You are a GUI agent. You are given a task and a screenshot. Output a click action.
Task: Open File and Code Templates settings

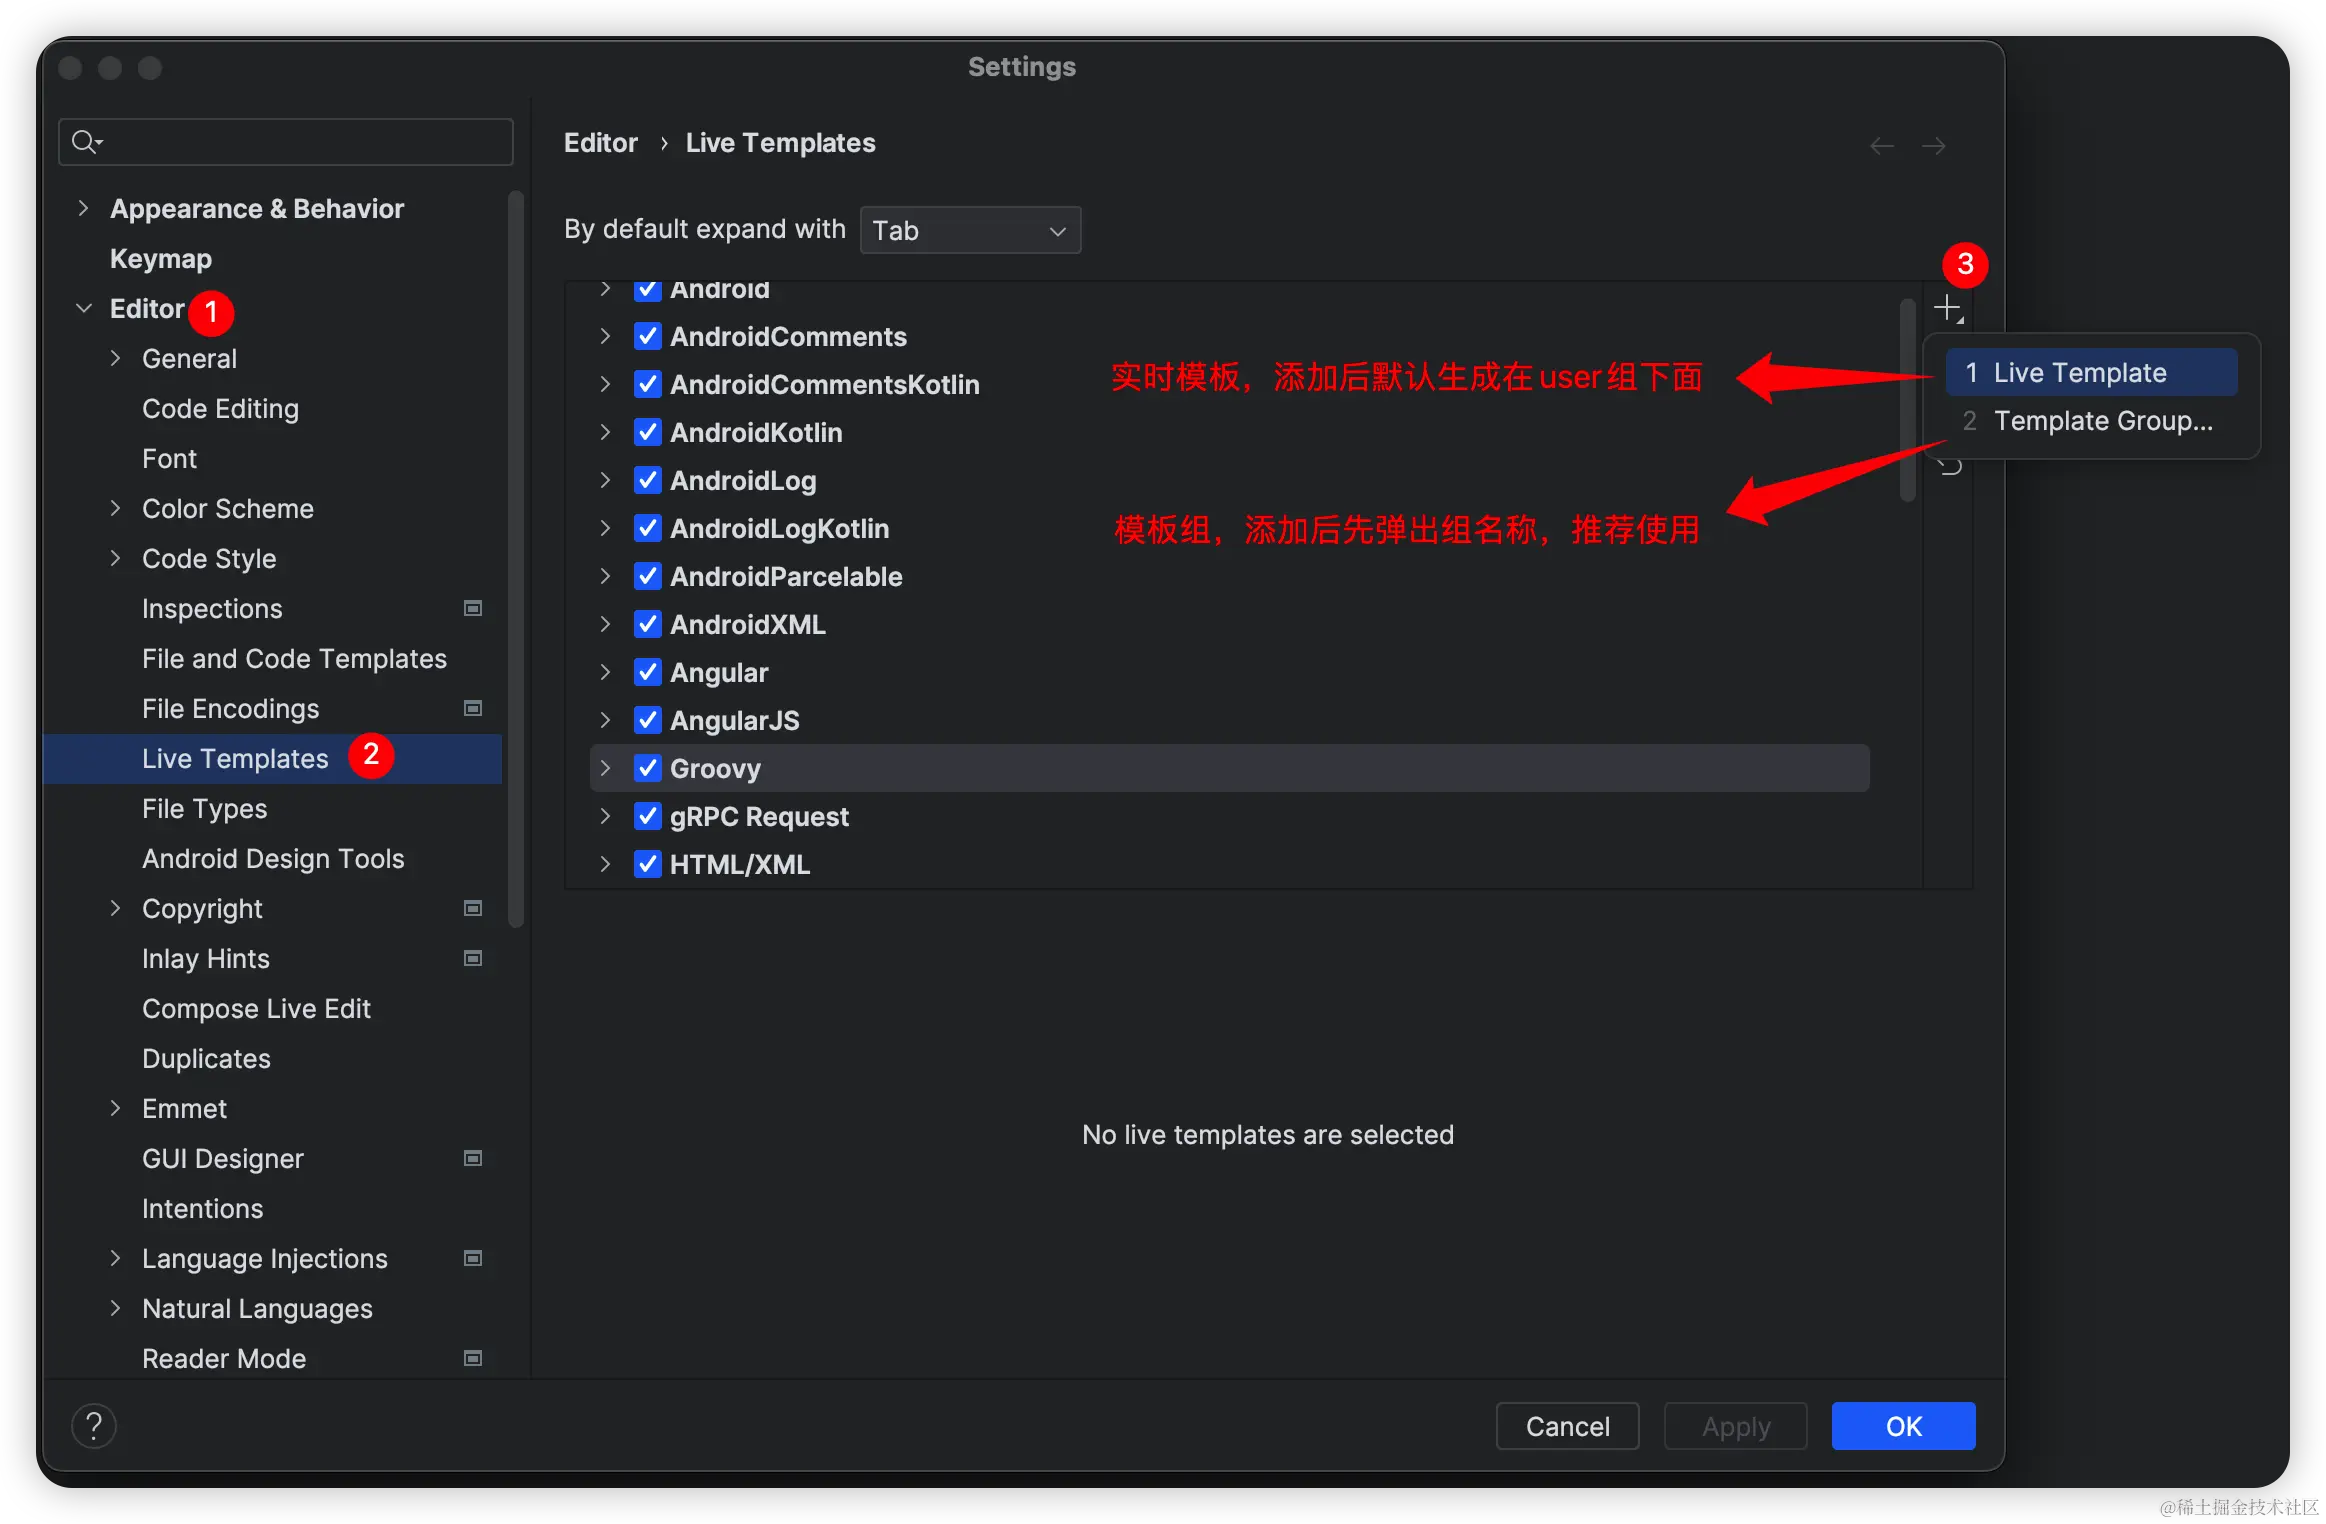tap(294, 659)
